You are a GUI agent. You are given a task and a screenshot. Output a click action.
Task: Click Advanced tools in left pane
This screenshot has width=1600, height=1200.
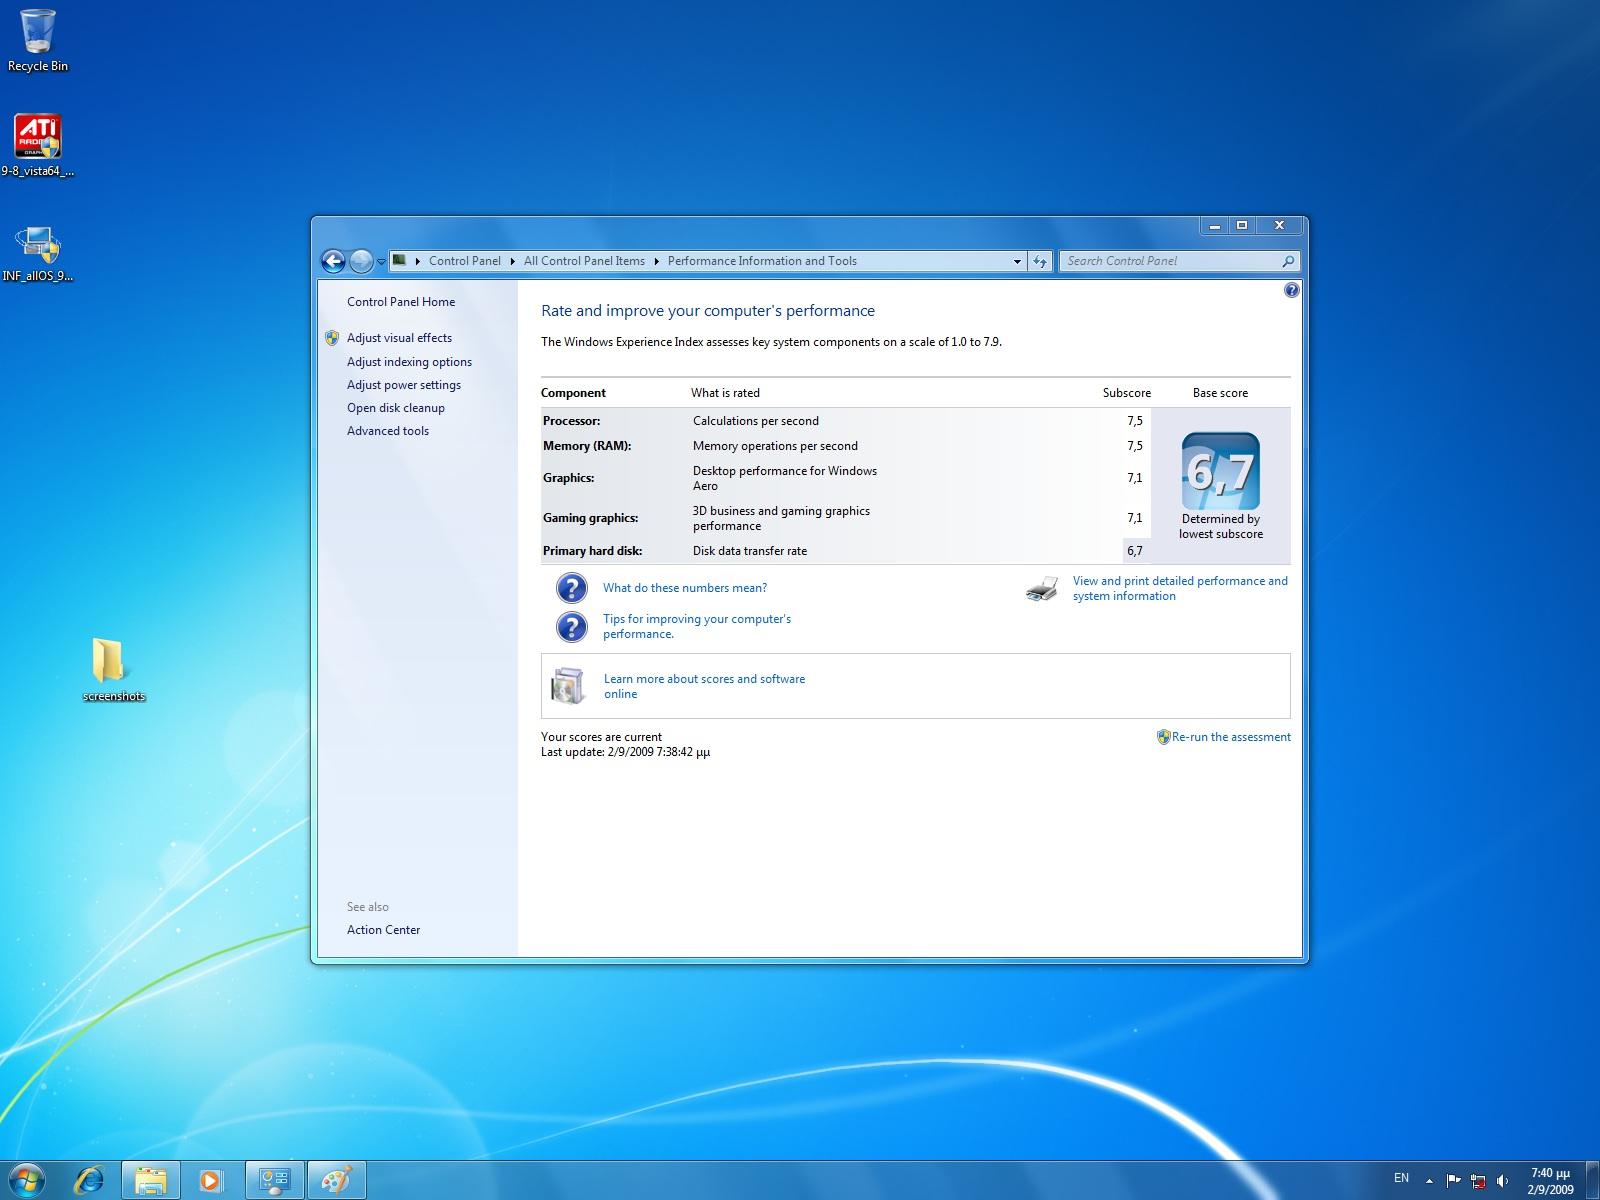[x=388, y=431]
